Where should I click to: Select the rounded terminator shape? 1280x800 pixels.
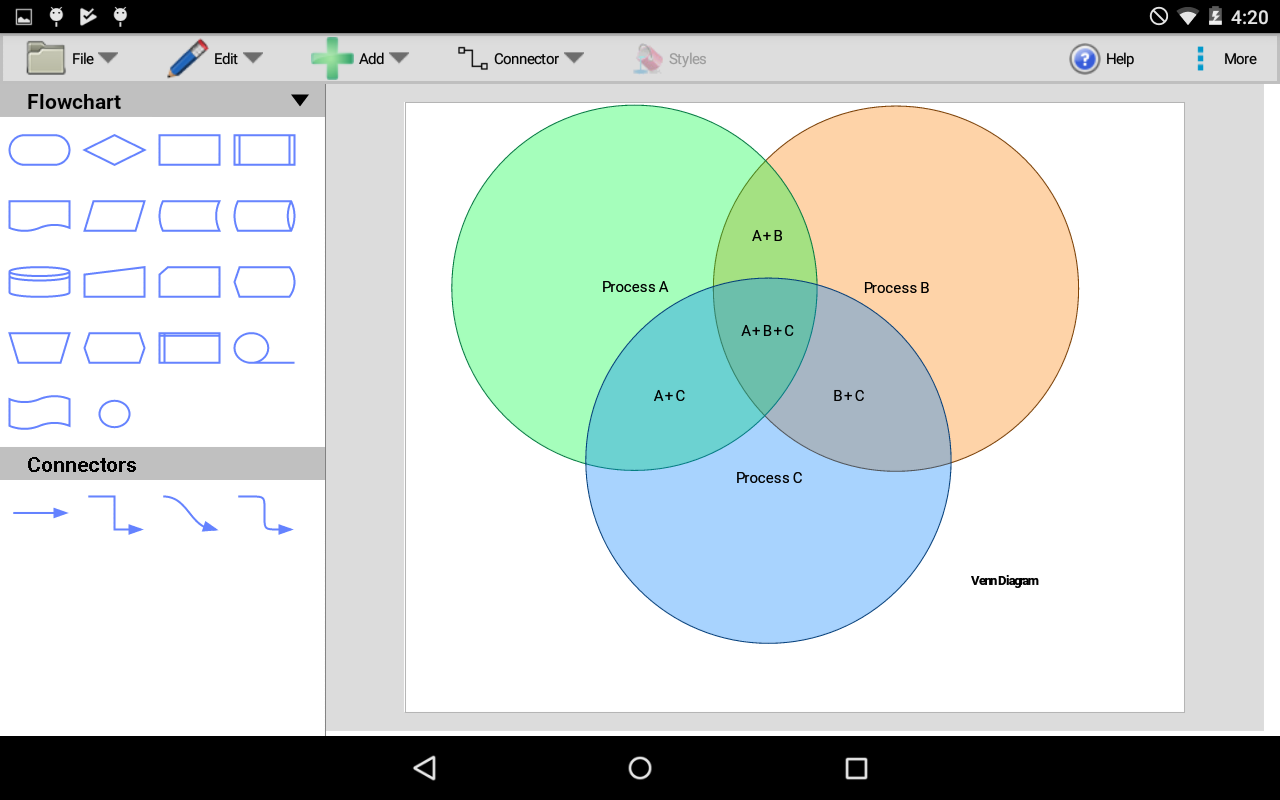coord(40,150)
